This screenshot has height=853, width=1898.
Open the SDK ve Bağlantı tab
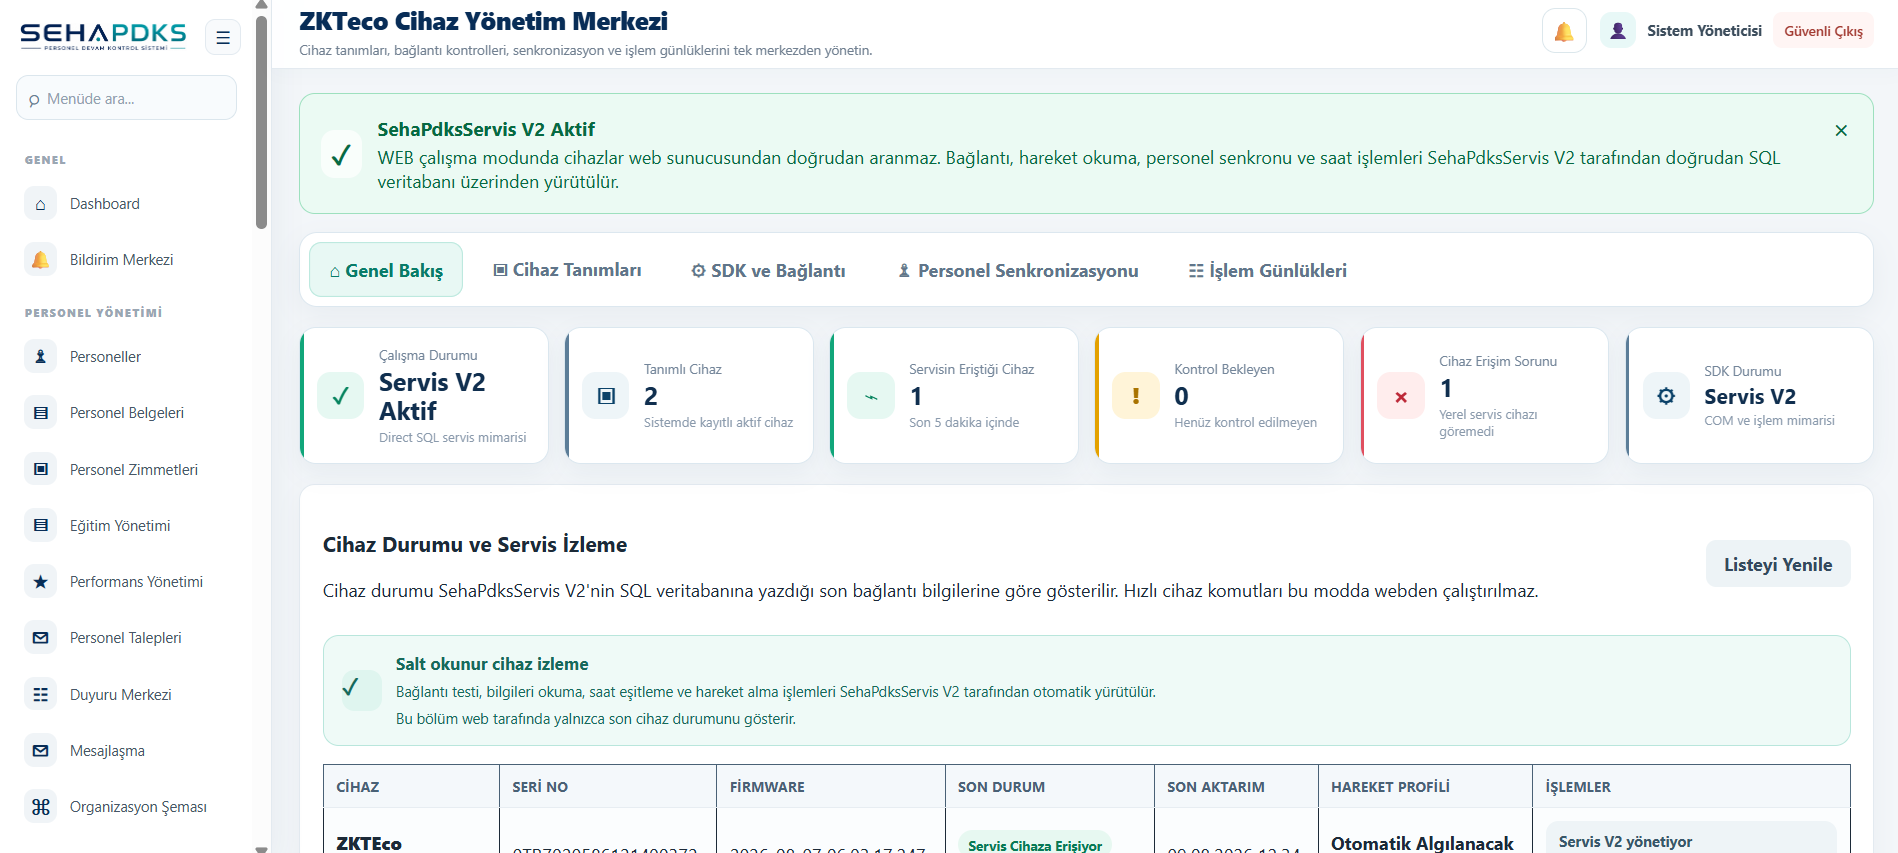pyautogui.click(x=769, y=270)
